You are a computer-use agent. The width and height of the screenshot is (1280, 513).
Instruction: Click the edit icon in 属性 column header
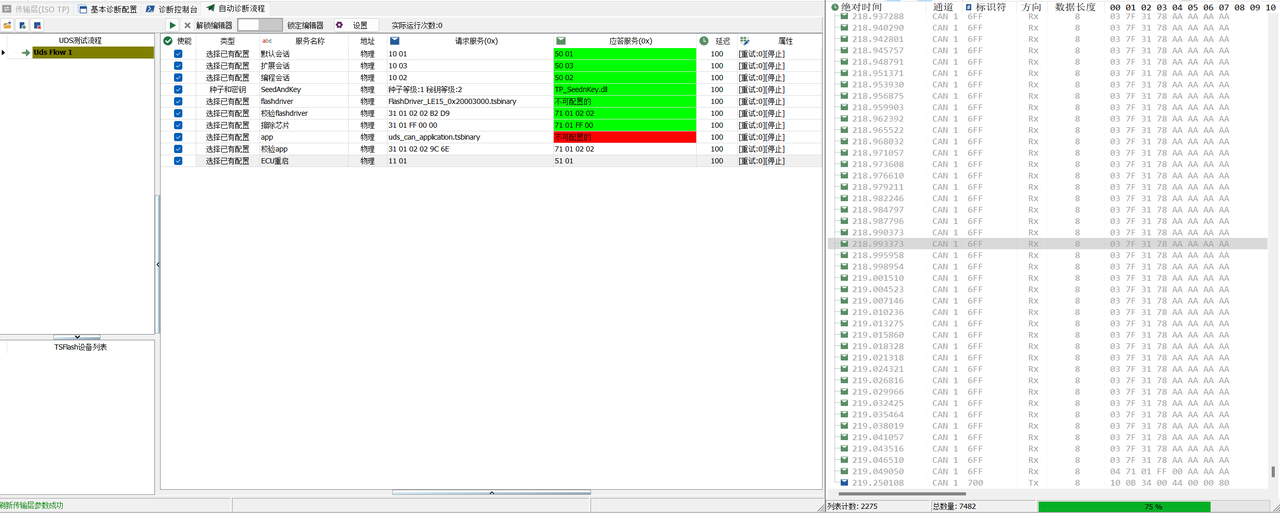pyautogui.click(x=744, y=41)
